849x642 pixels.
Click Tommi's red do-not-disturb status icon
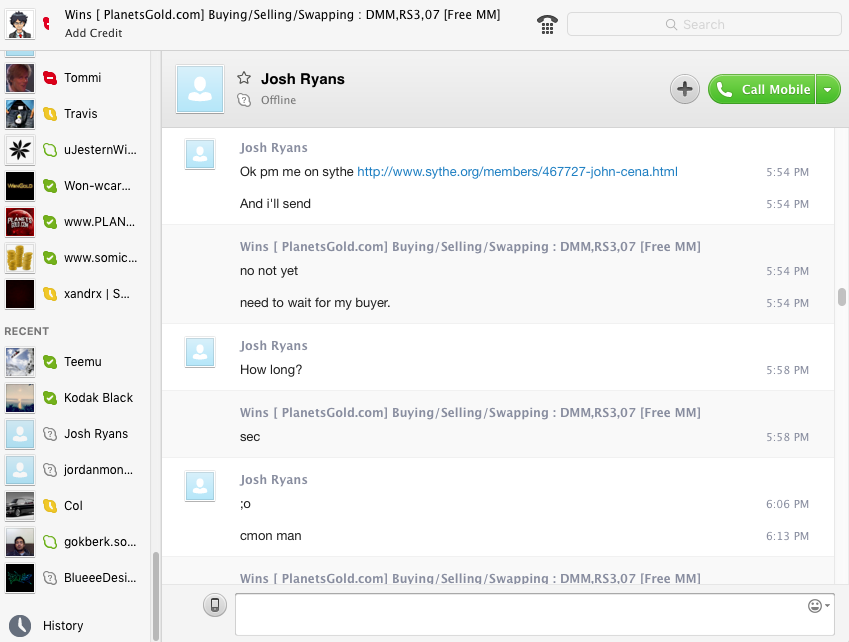(50, 78)
